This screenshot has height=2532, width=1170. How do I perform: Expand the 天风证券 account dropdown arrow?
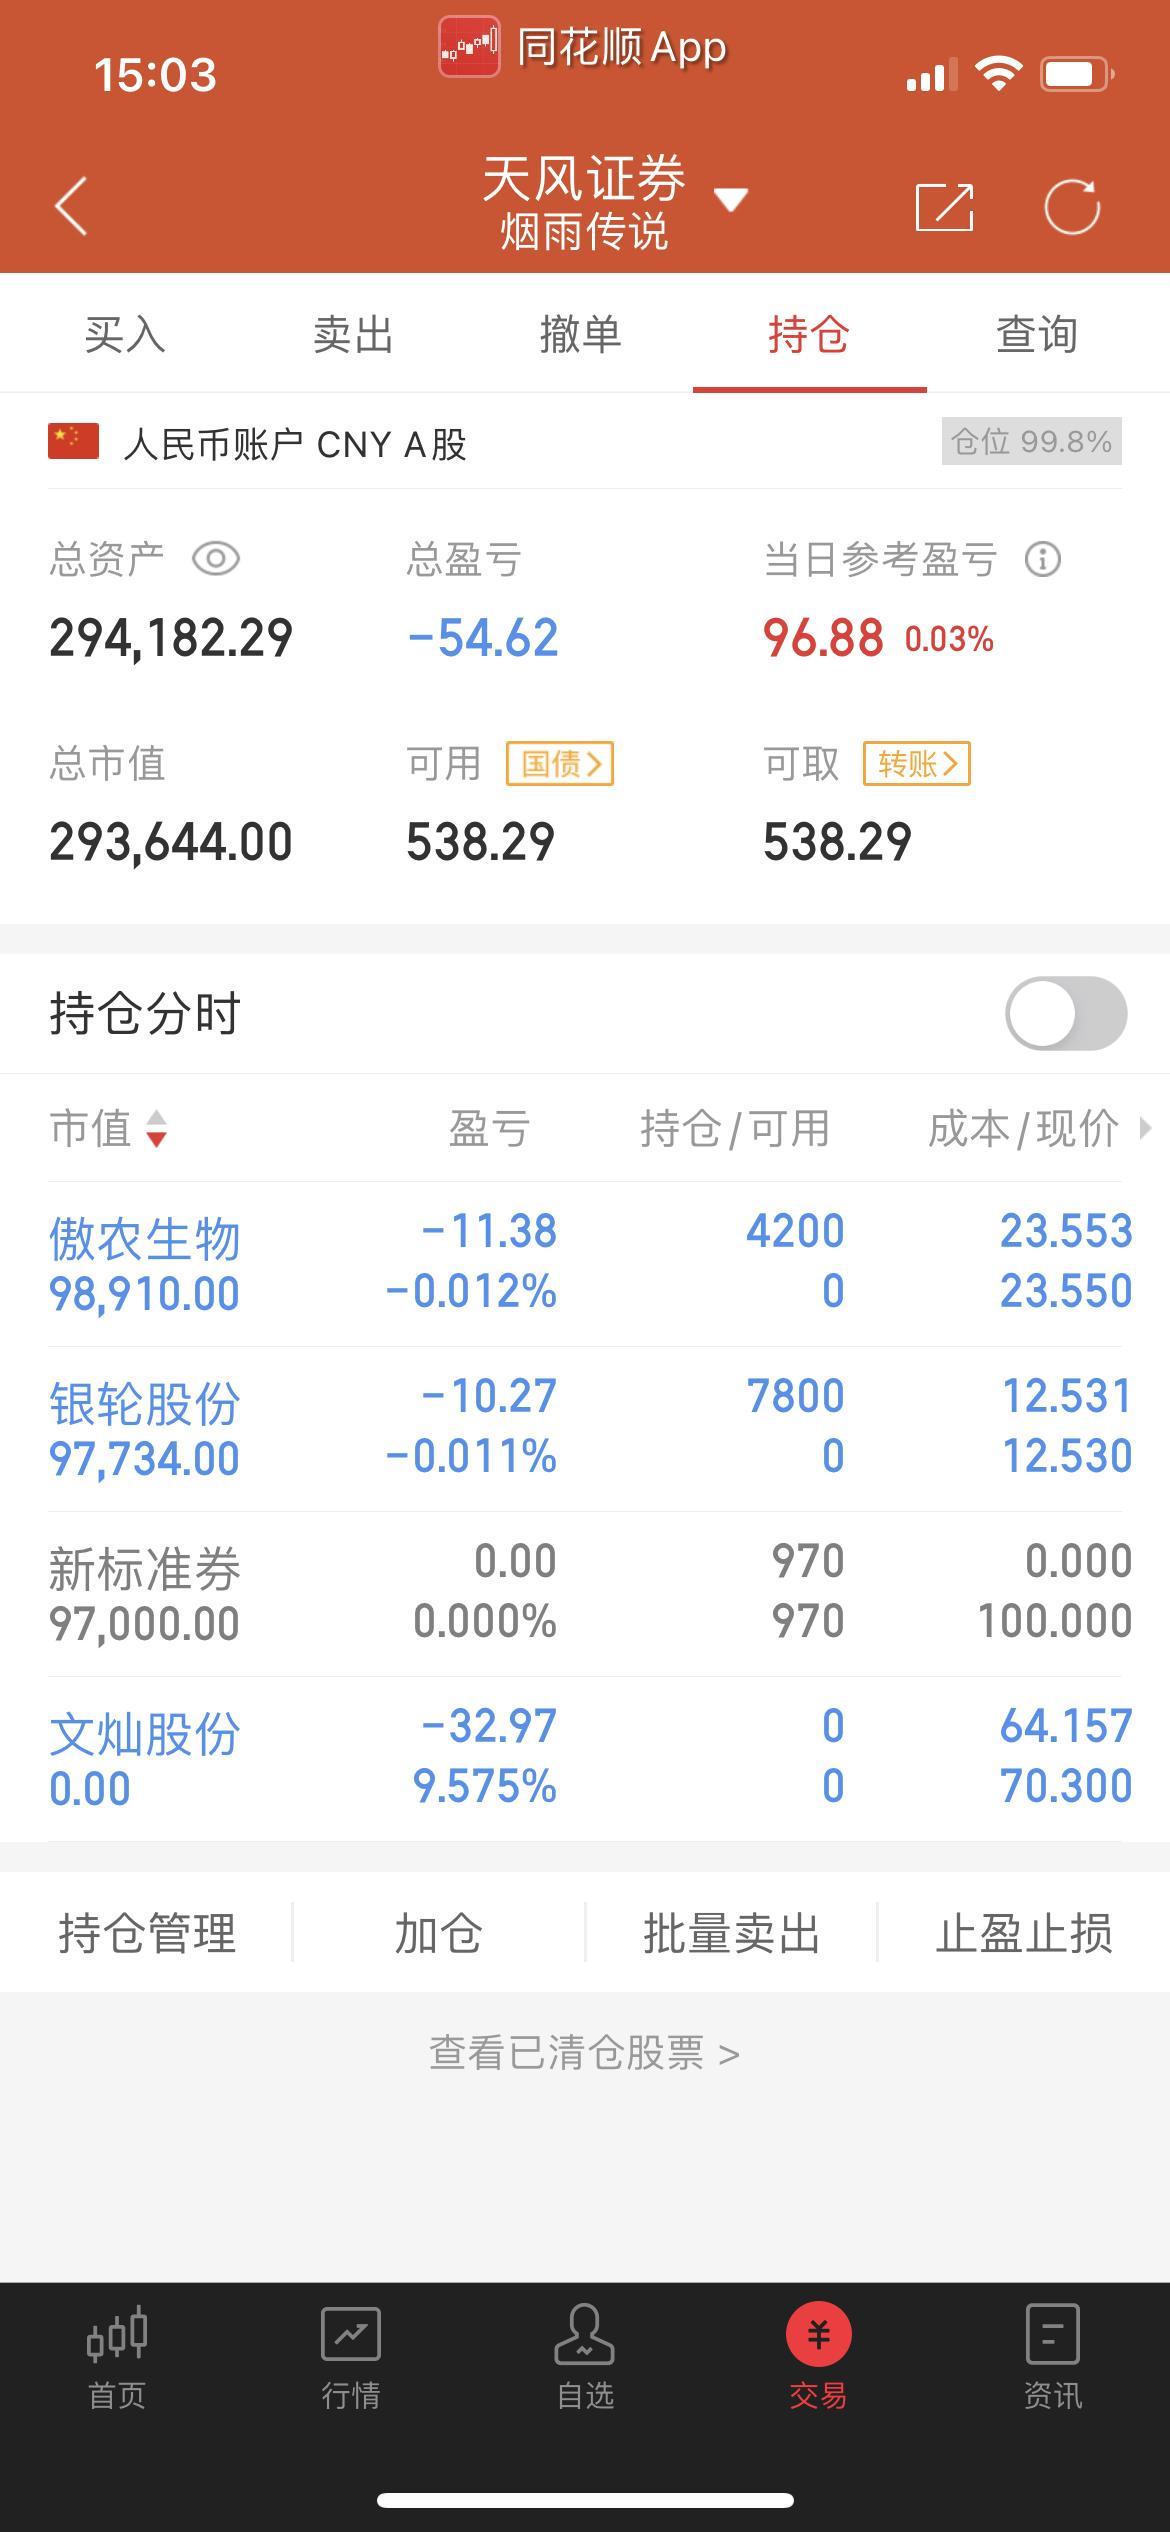coord(731,200)
